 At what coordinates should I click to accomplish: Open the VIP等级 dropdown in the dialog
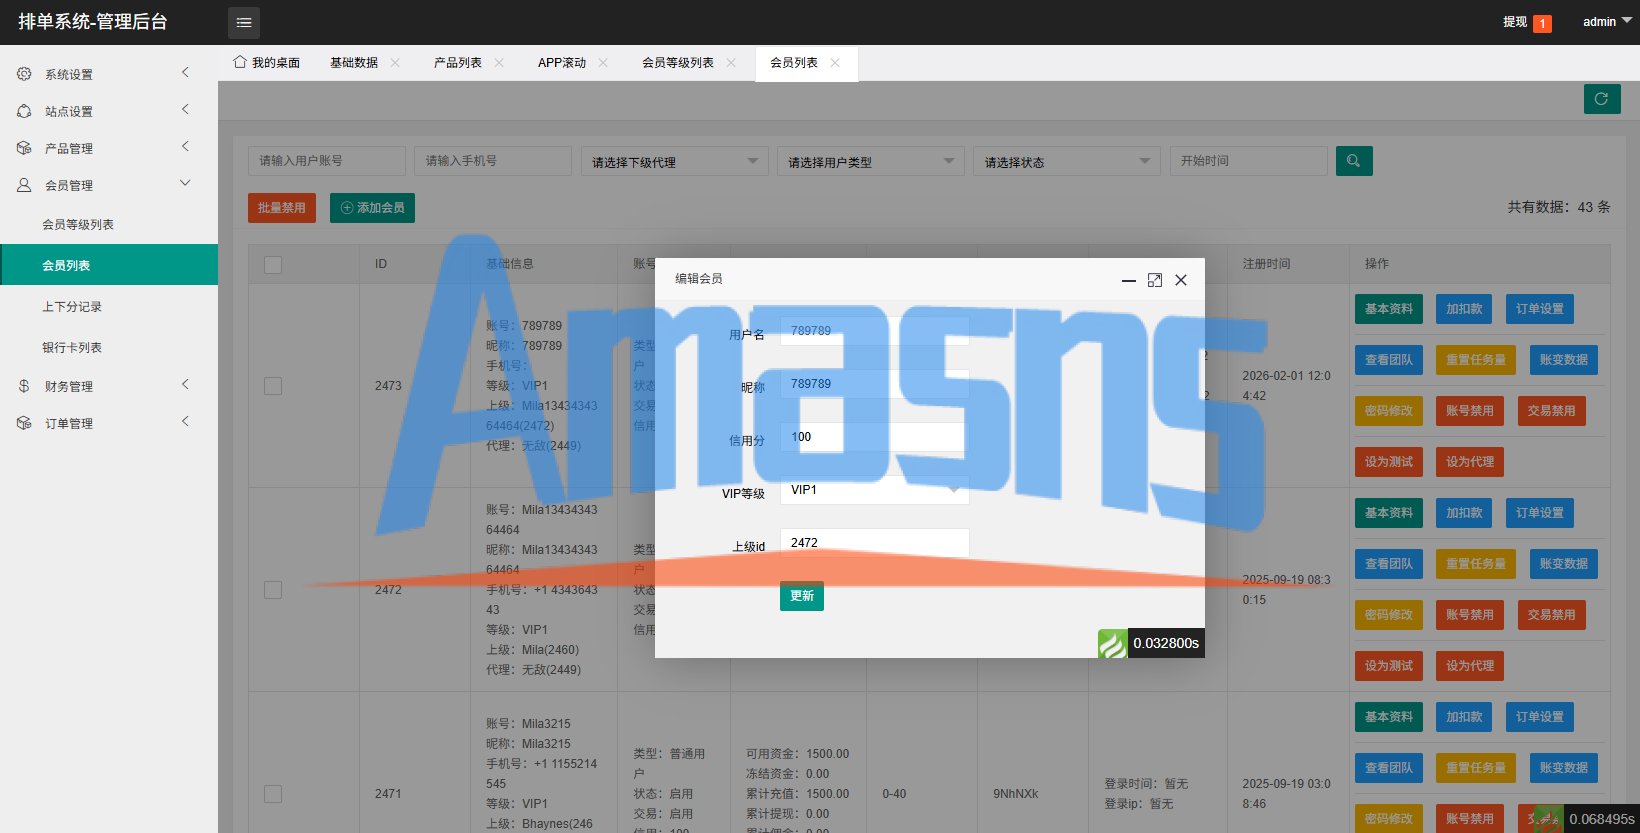(x=875, y=490)
